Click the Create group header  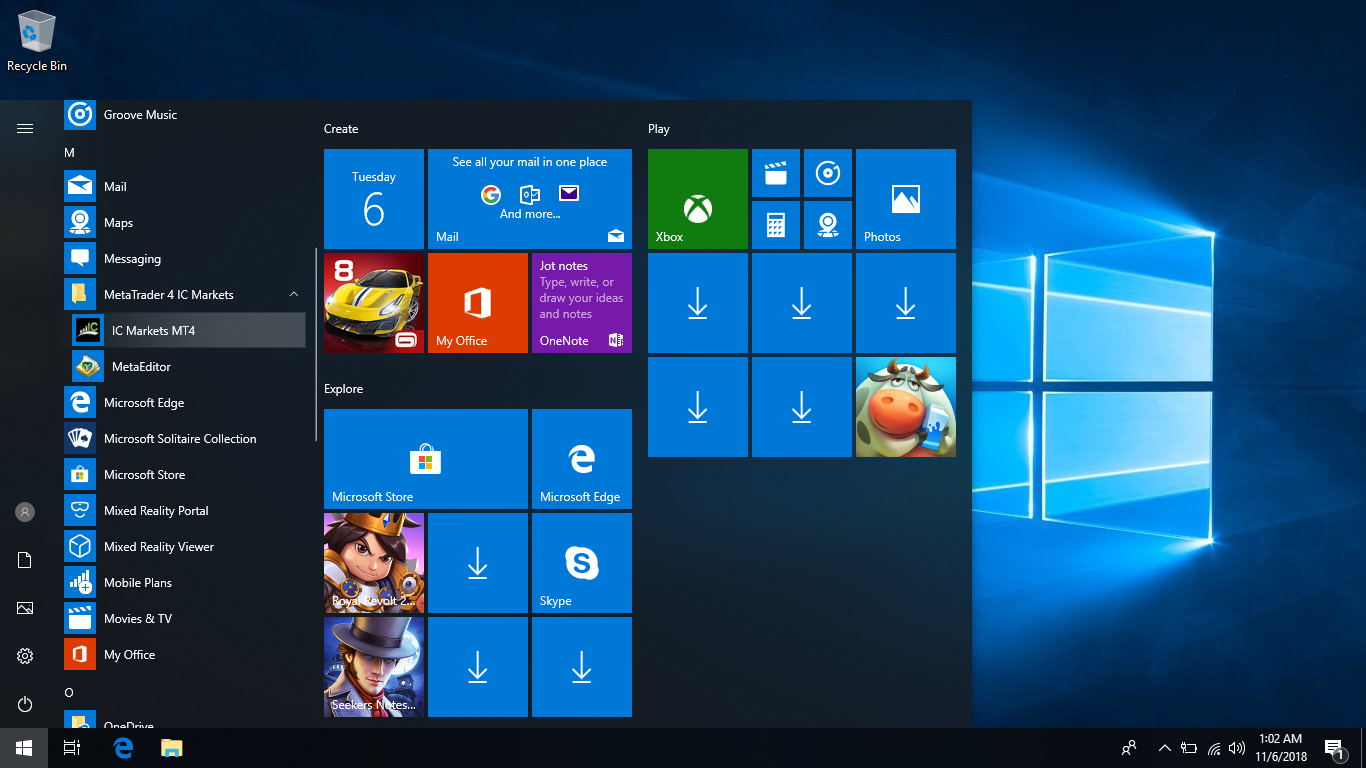coord(341,129)
